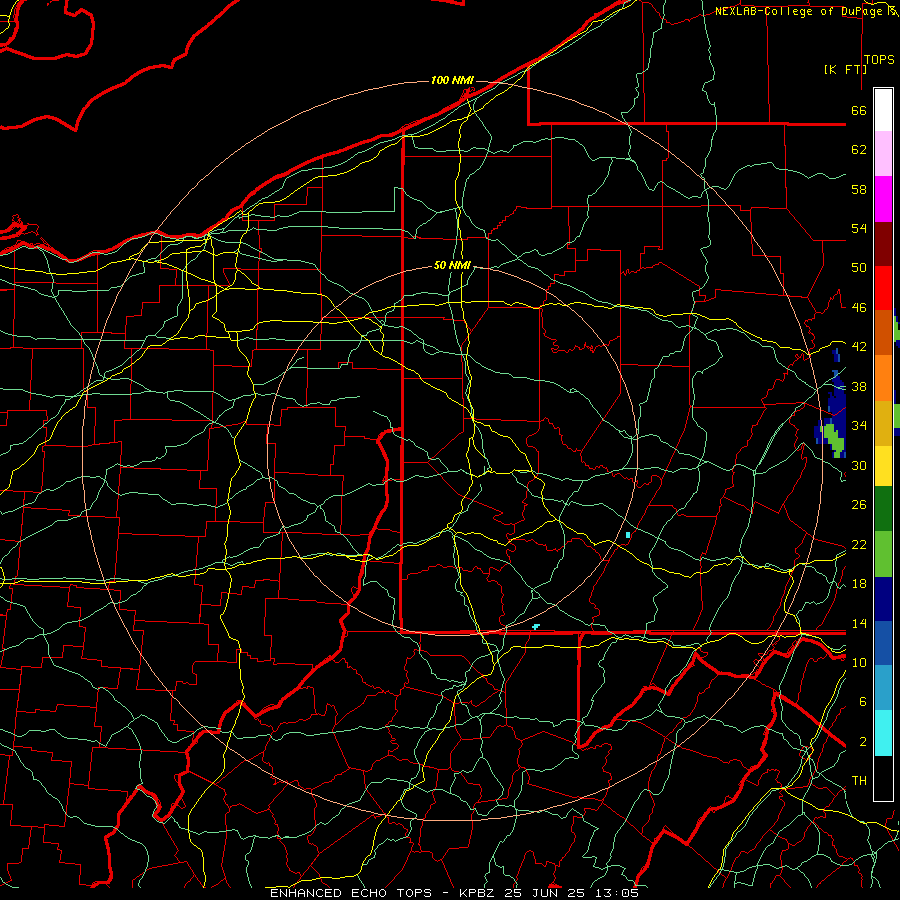Viewport: 900px width, 900px height.
Task: Pick the dark green legend swatch
Action: coord(883,509)
